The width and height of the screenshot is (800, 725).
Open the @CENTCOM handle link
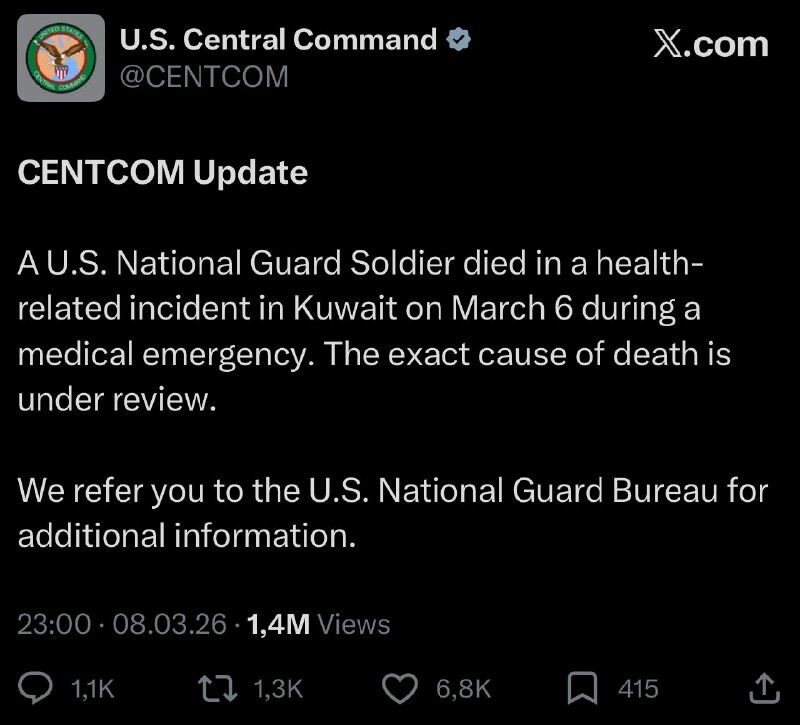[204, 76]
